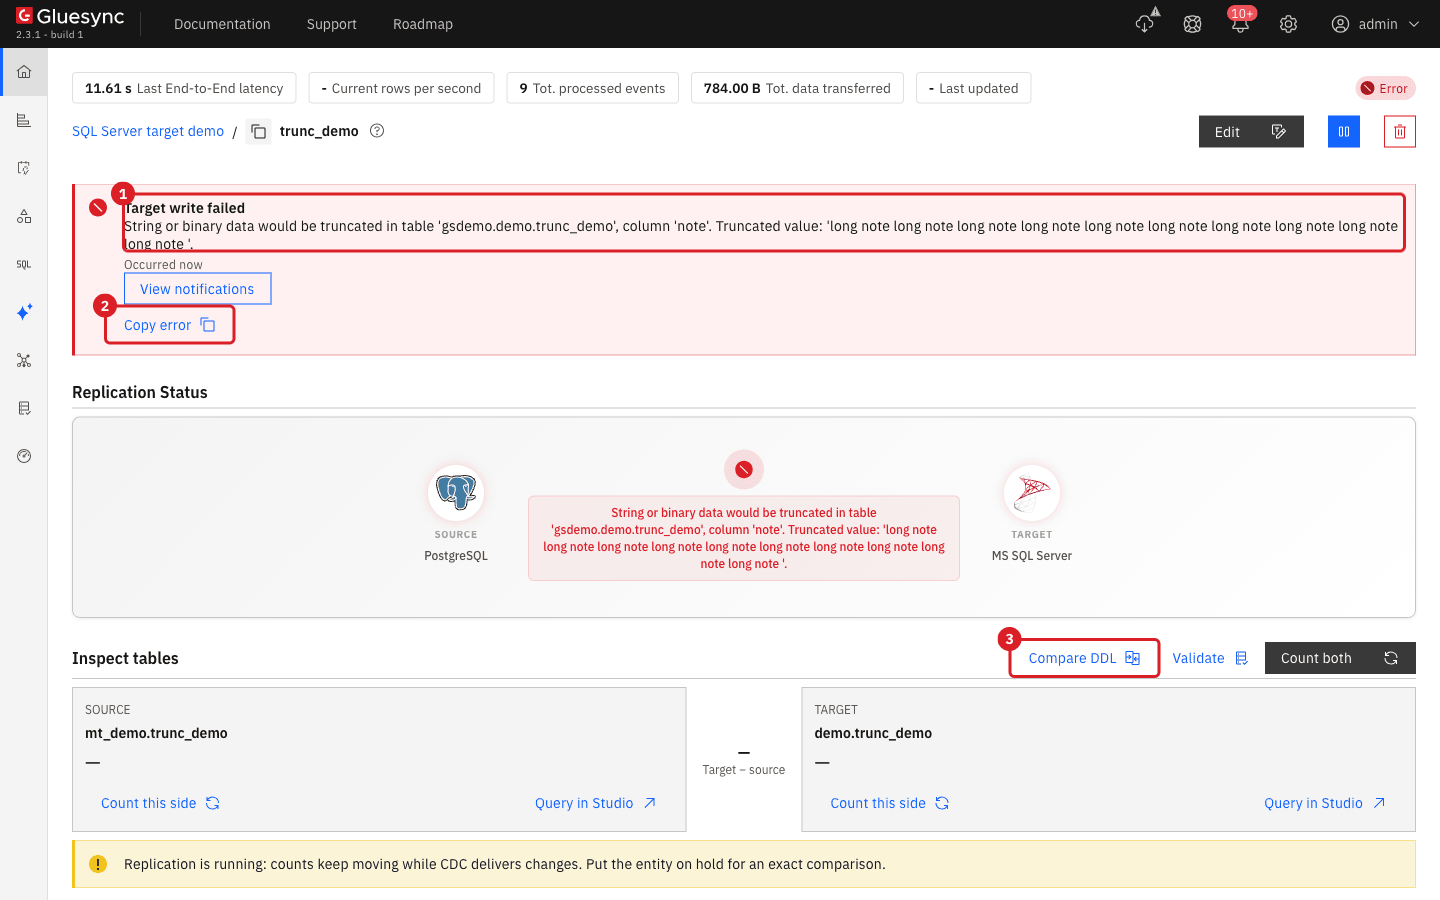Delete the entity with the red trash button
Viewport: 1440px width, 900px height.
click(x=1400, y=131)
